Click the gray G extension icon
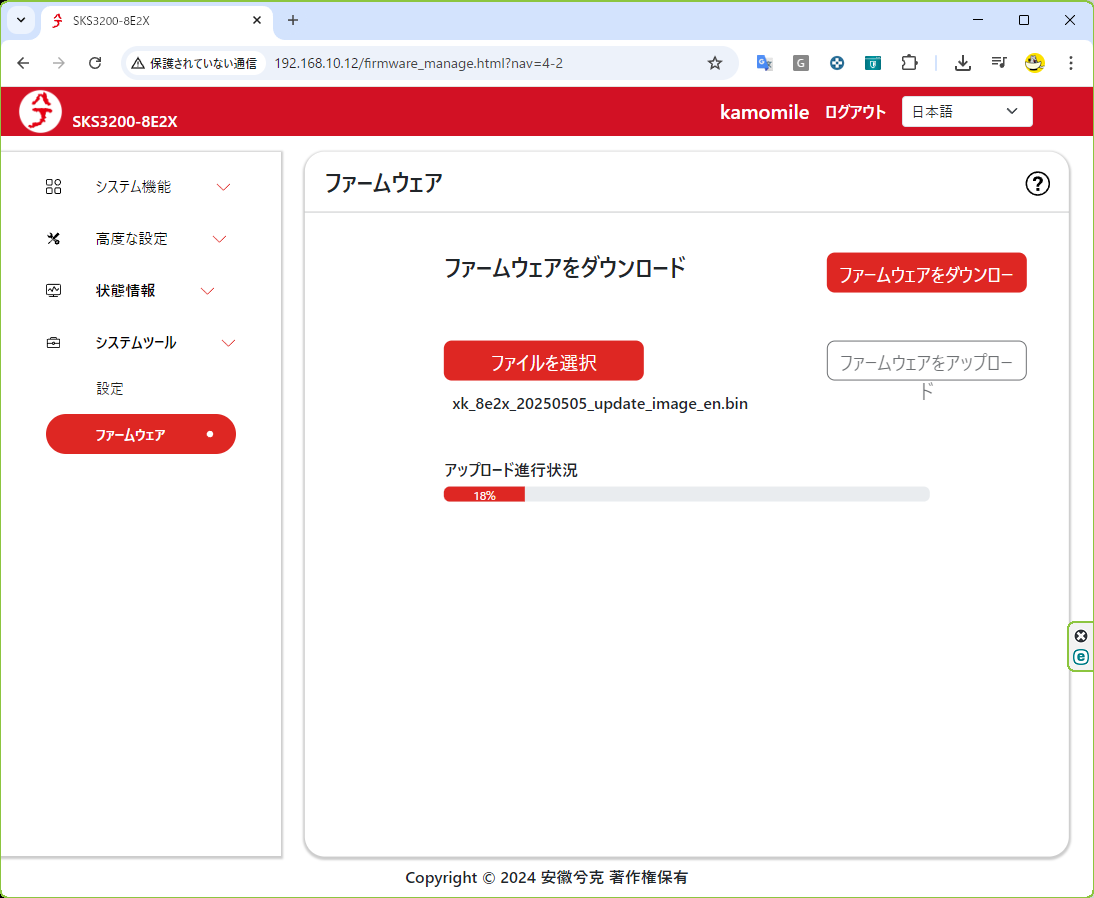The width and height of the screenshot is (1094, 898). [x=800, y=63]
